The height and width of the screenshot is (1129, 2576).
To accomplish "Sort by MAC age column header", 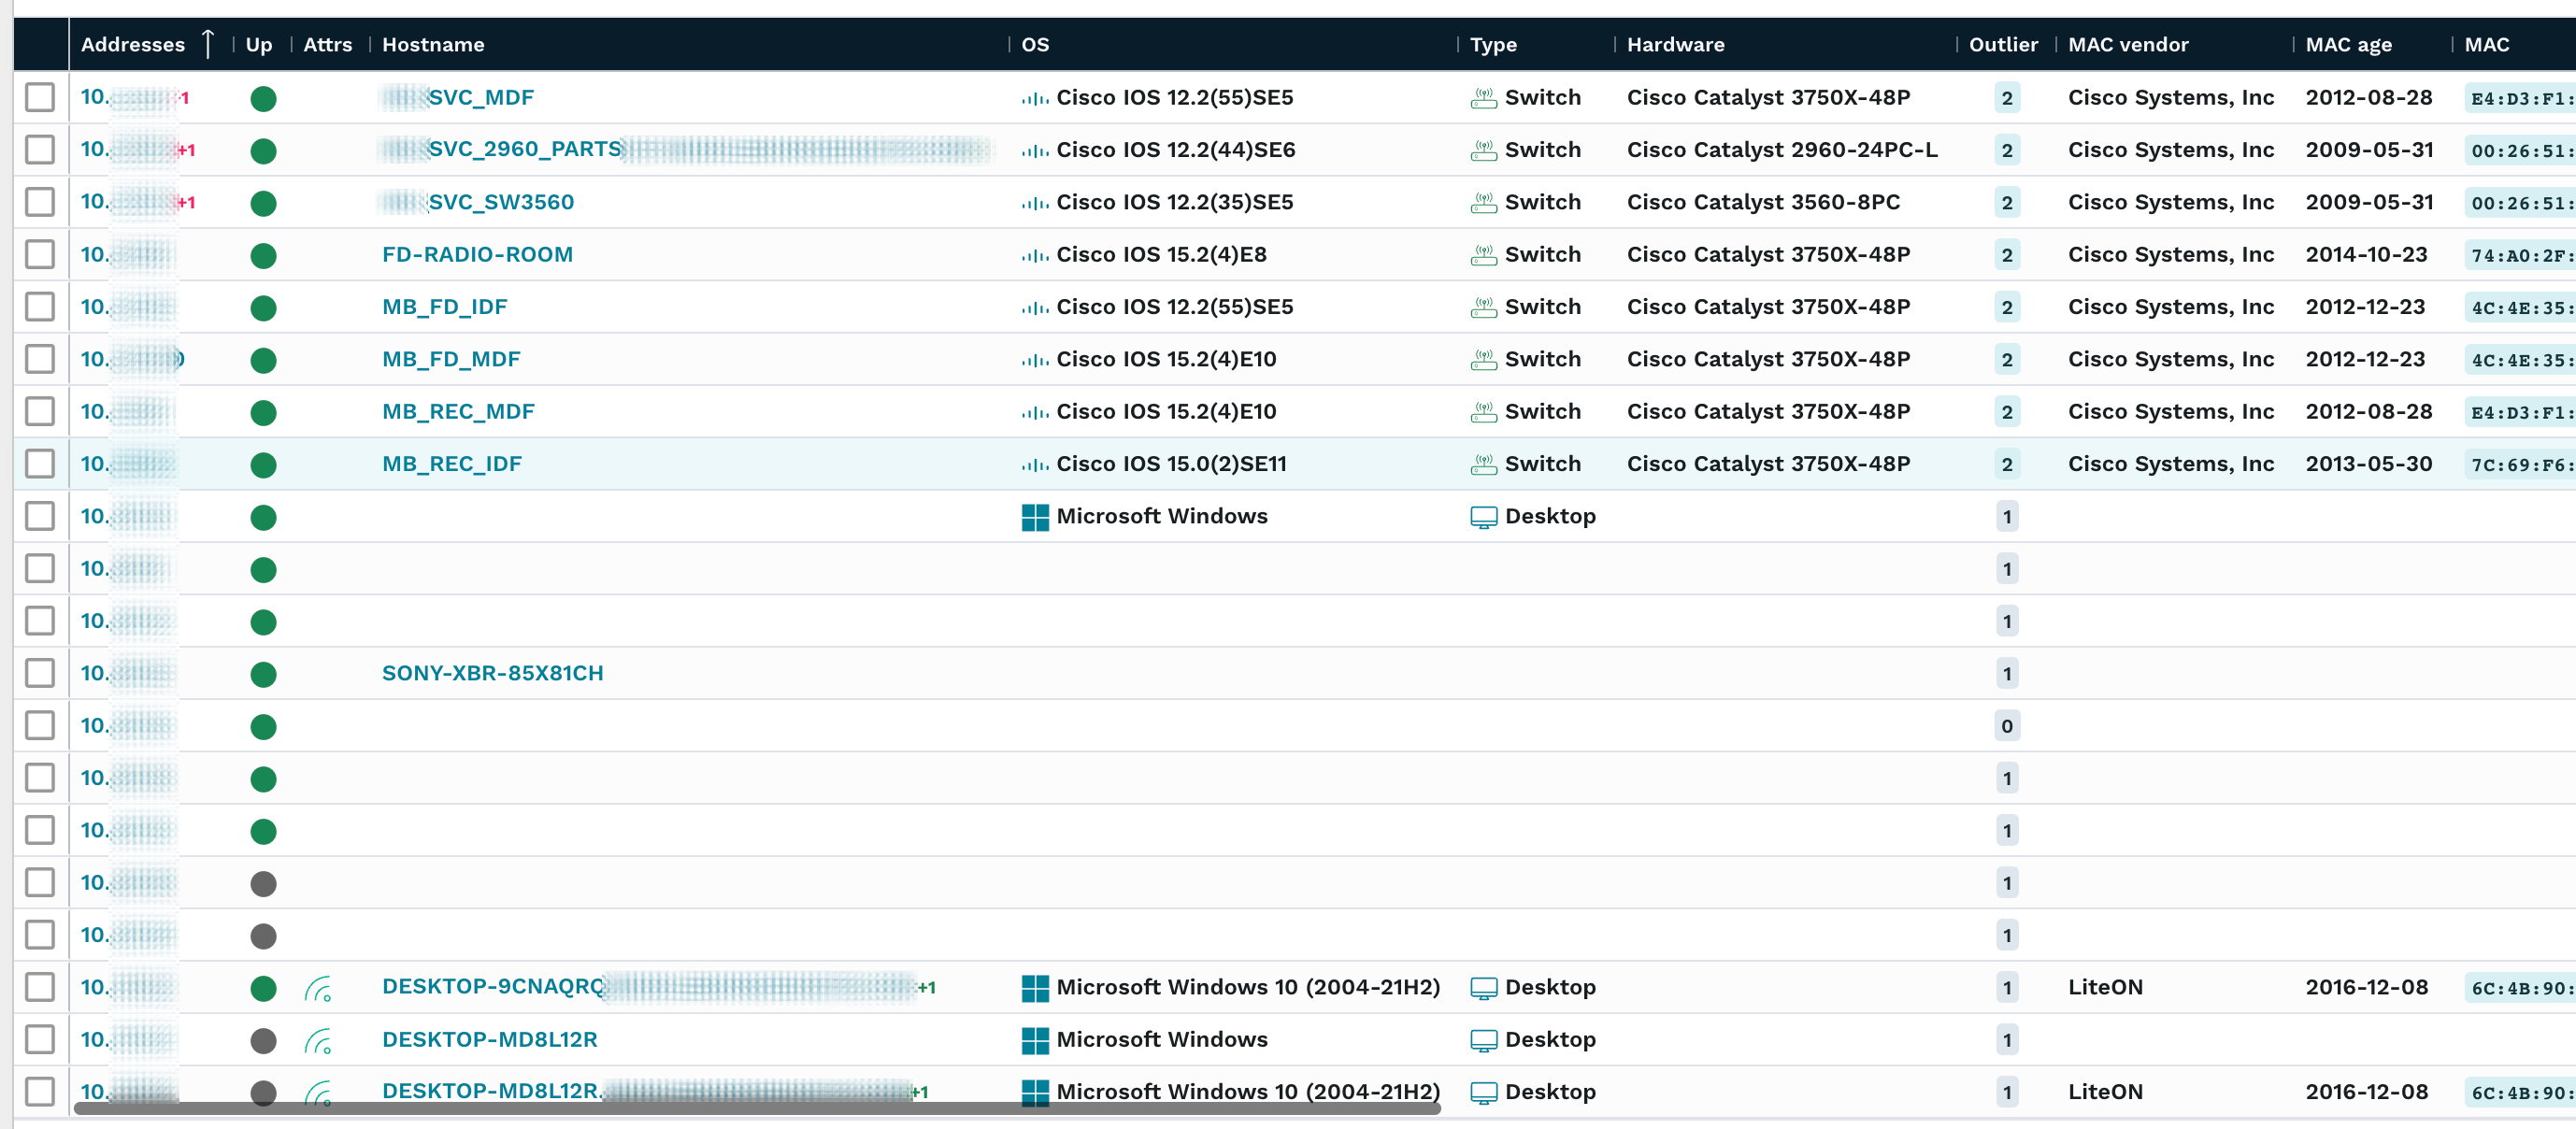I will click(2348, 45).
